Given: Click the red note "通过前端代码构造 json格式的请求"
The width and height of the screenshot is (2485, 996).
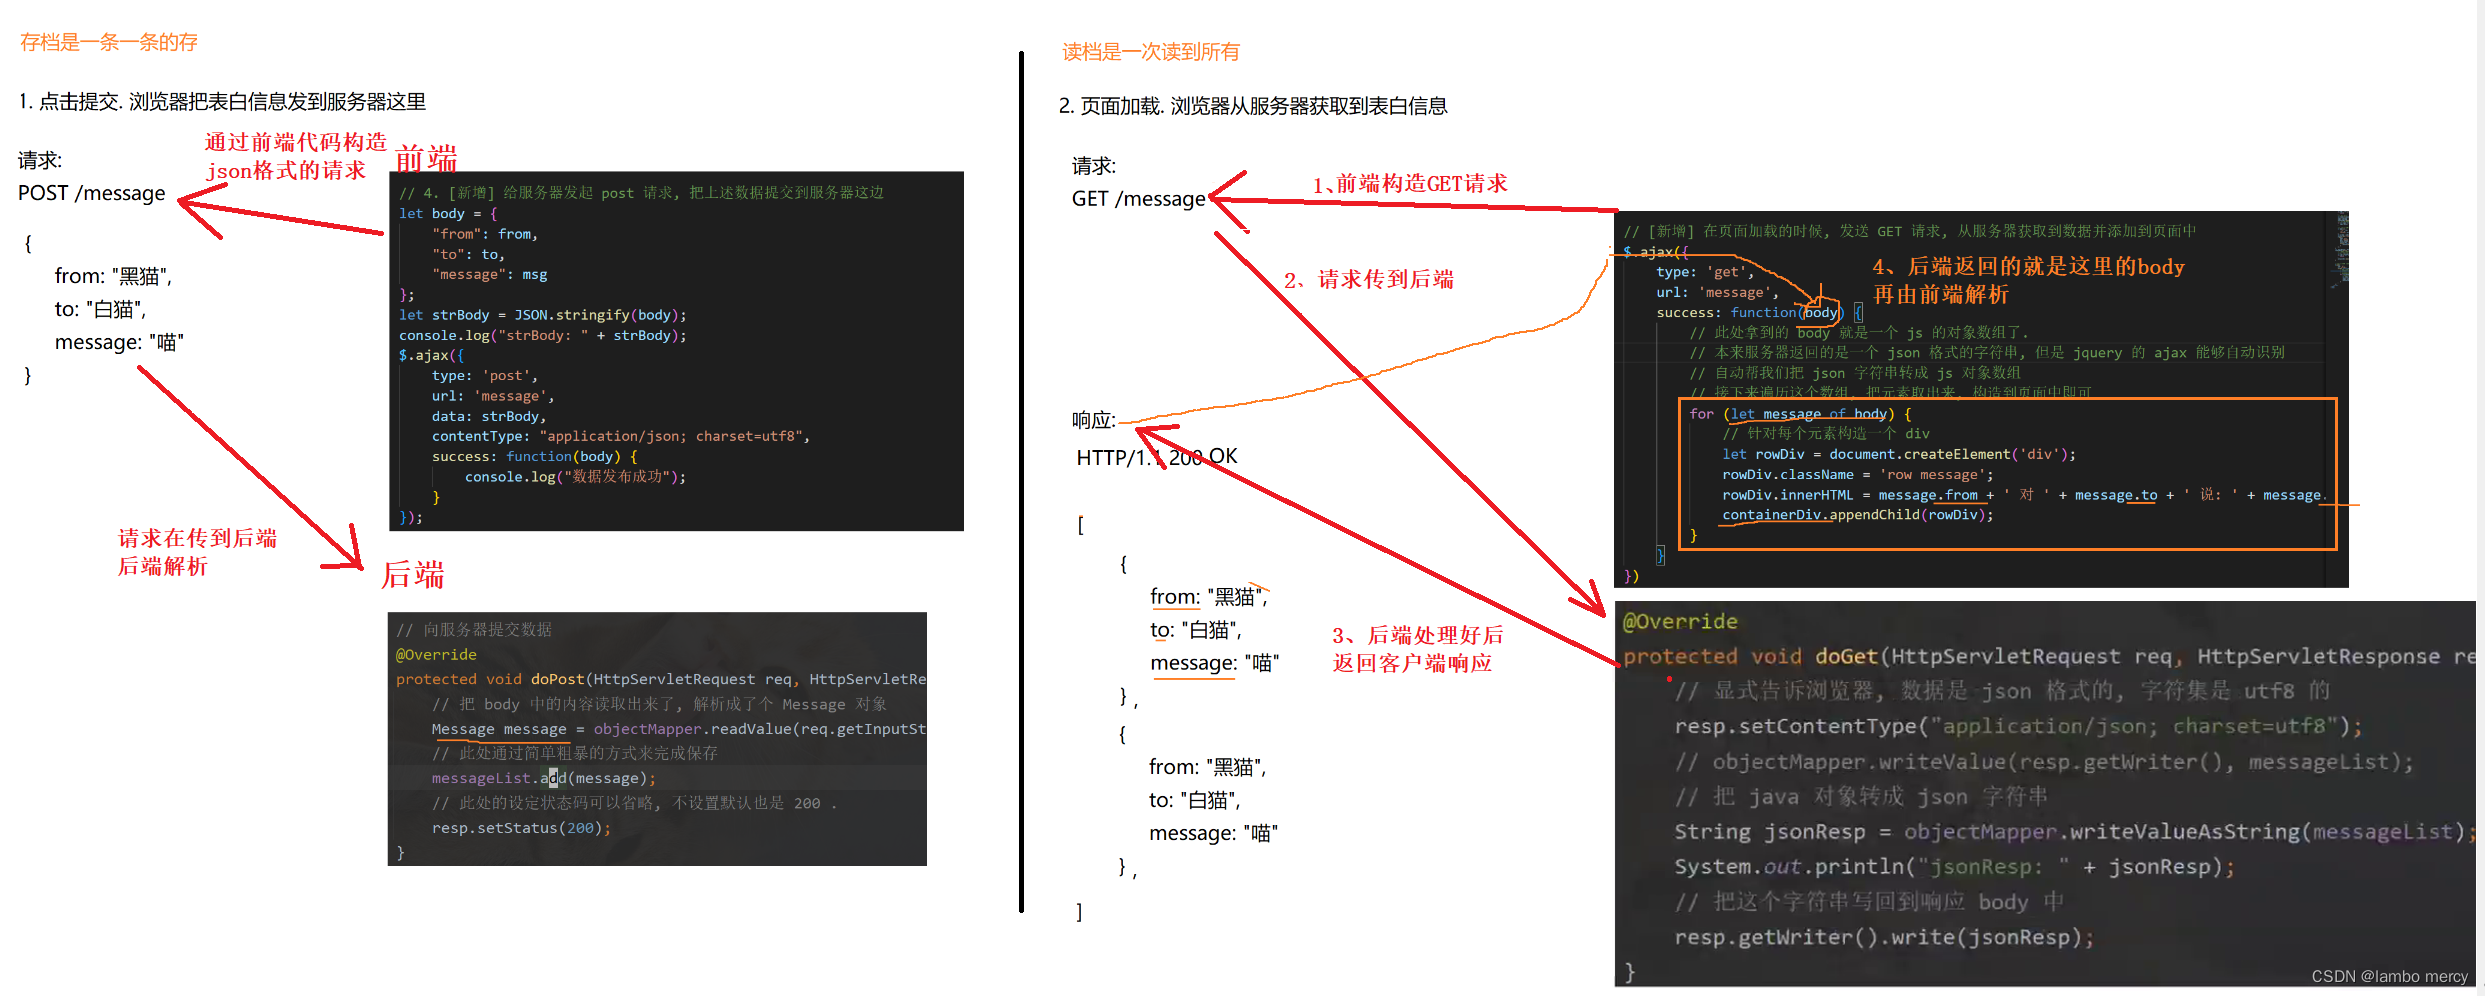Looking at the screenshot, I should click(x=295, y=156).
